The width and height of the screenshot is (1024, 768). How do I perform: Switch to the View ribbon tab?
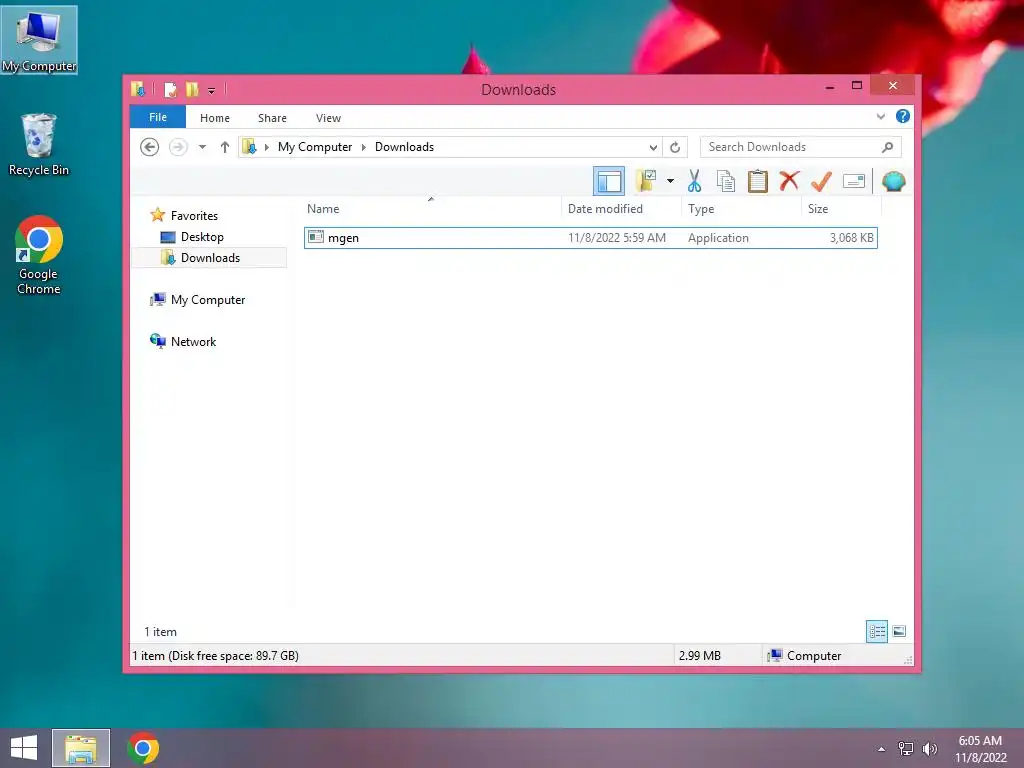(x=328, y=118)
